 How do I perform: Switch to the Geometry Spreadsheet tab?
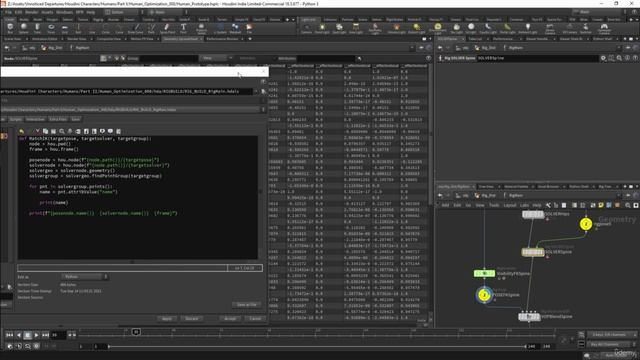pyautogui.click(x=180, y=39)
